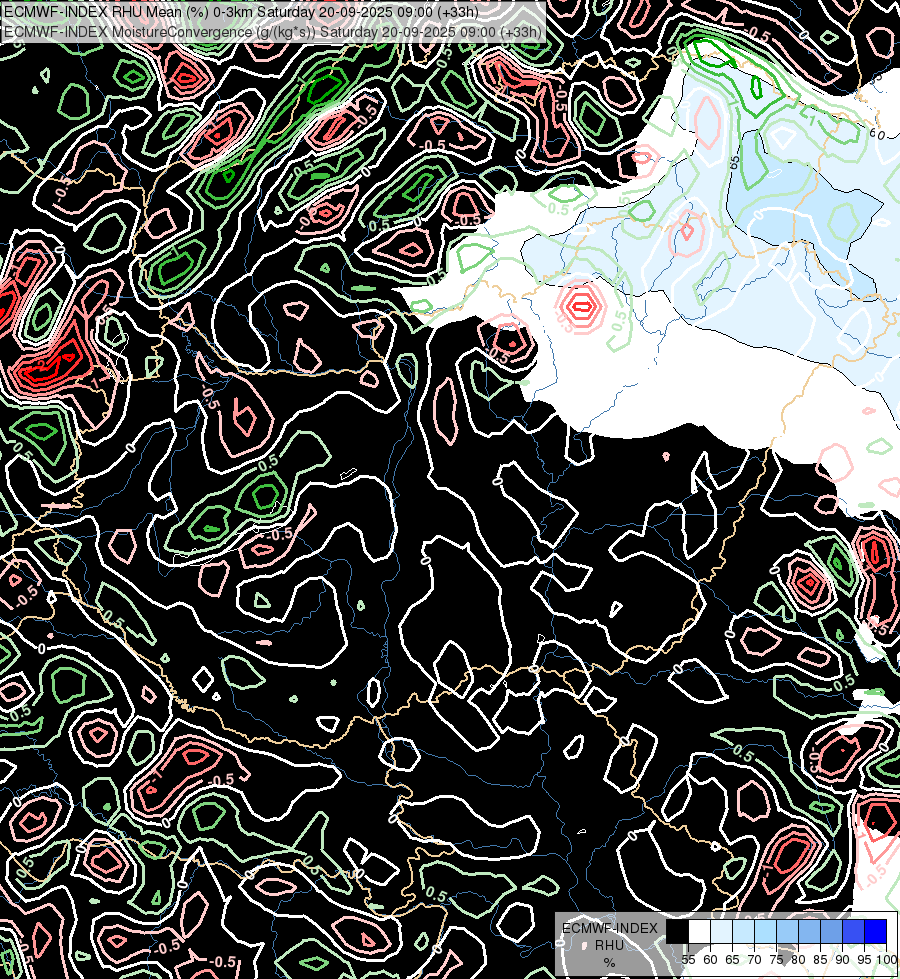Click the legend tick label 90
Viewport: 900px width, 979px height.
click(842, 960)
